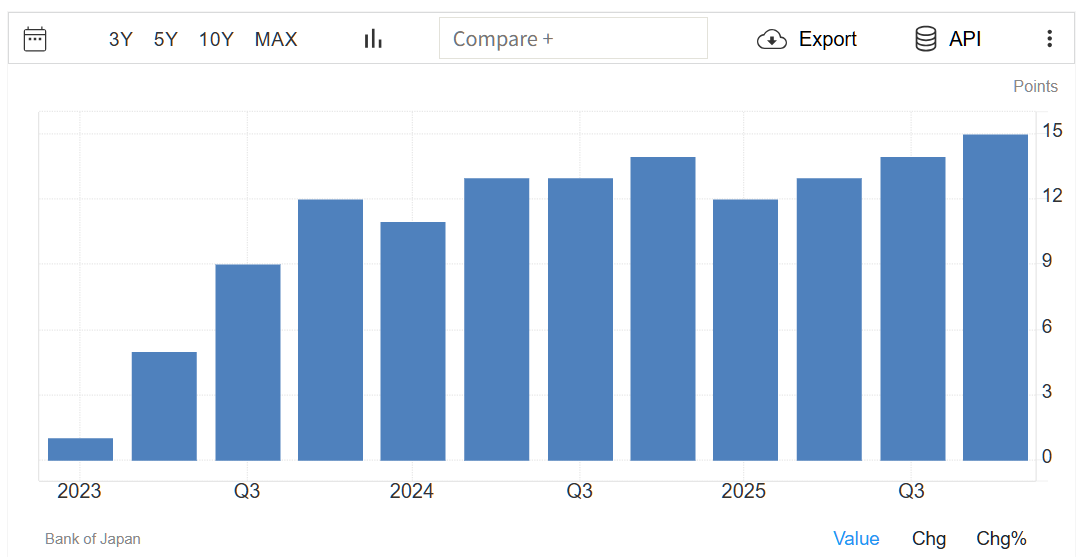Screen dimensions: 1084x557
Task: Switch to the 5Y time range
Action: tap(165, 39)
